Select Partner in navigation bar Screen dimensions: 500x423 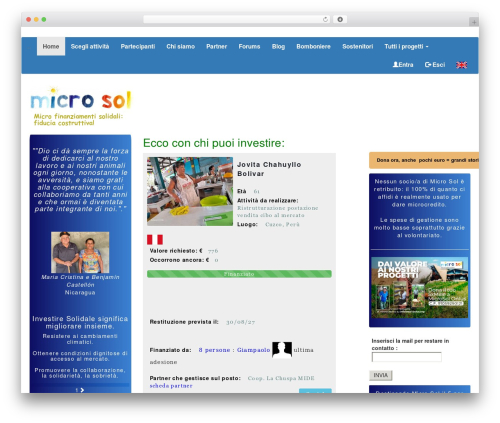coord(216,46)
